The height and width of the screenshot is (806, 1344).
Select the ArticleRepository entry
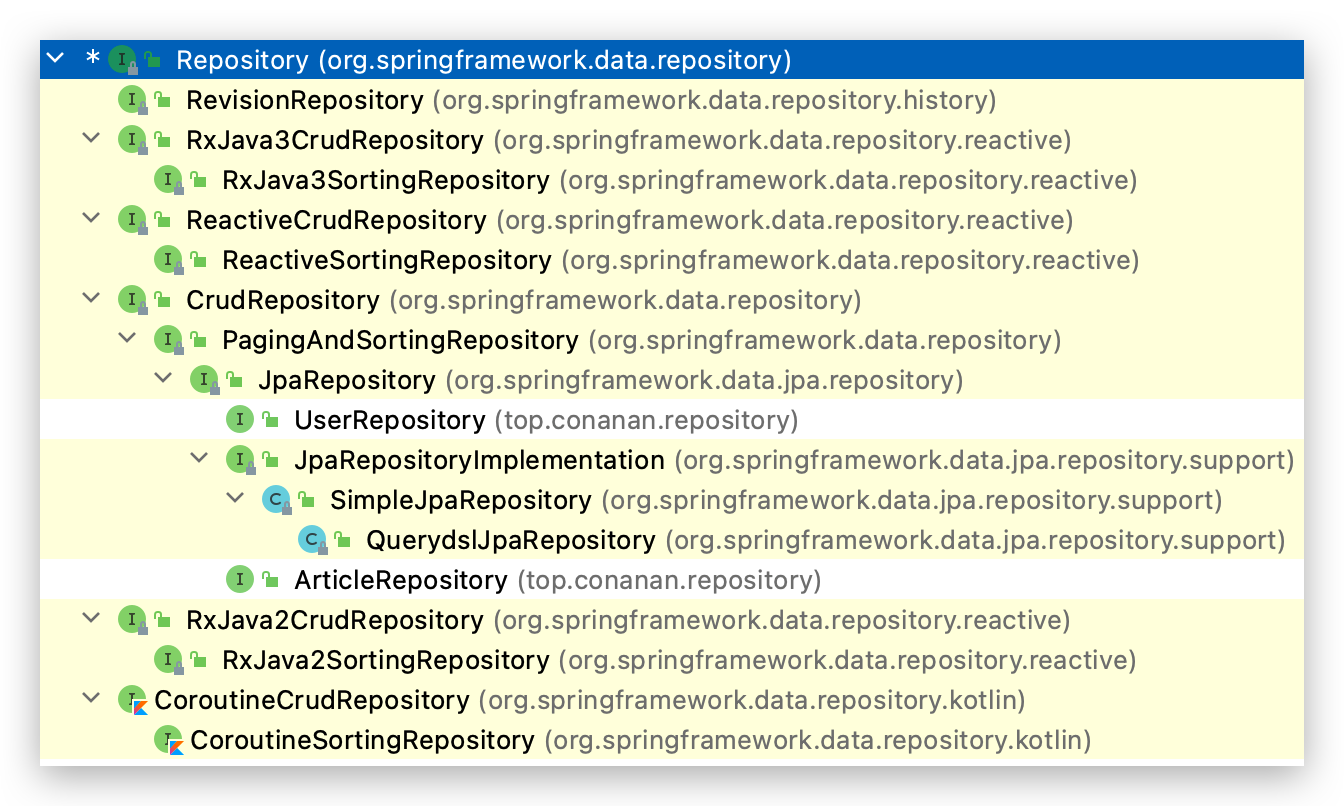point(400,580)
